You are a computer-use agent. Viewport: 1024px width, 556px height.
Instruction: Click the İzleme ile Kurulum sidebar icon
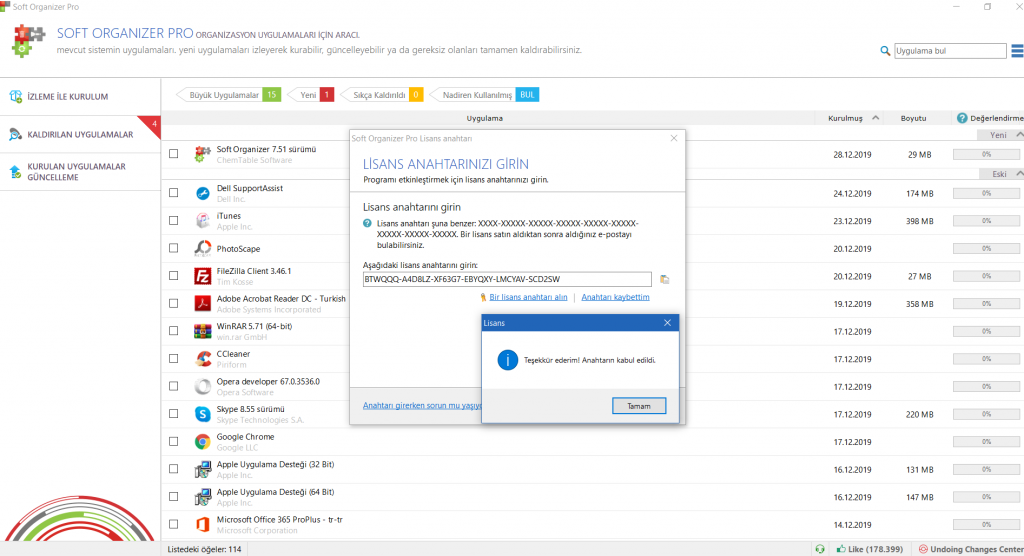pos(15,97)
